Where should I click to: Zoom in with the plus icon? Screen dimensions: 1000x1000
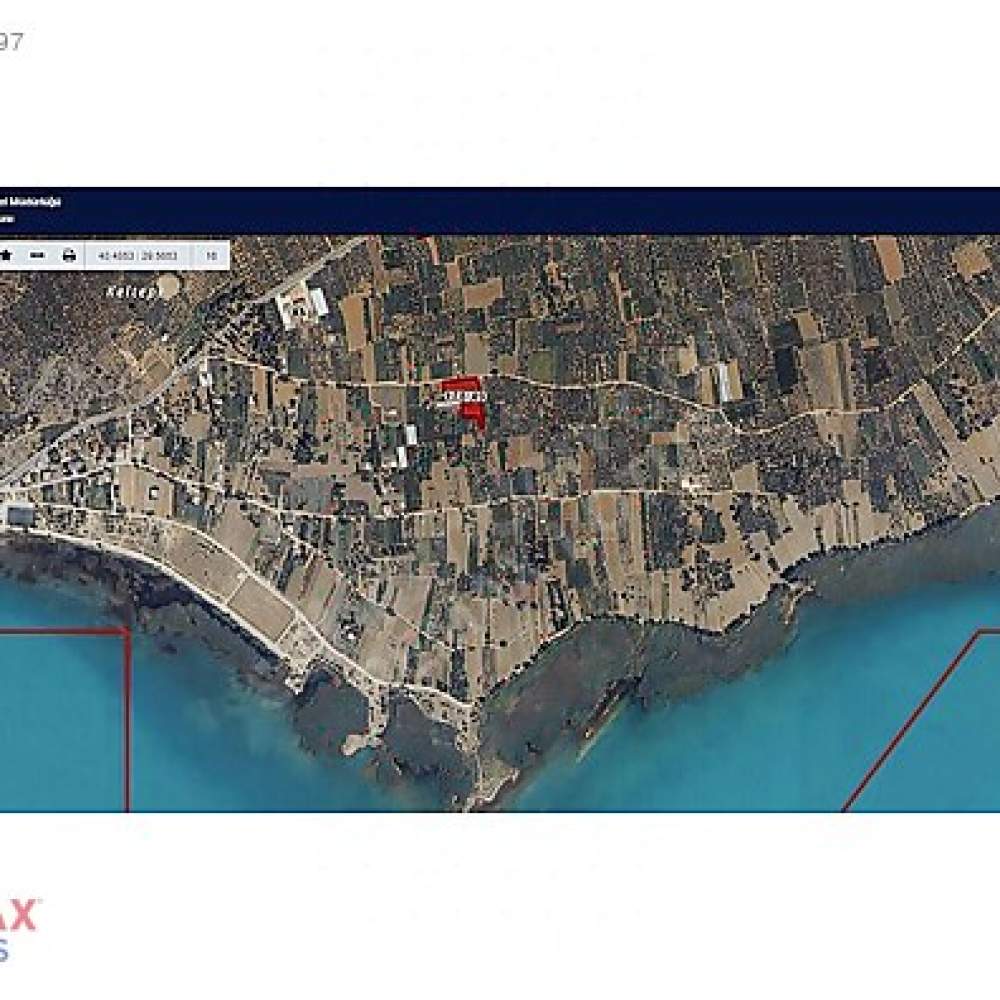tap(5, 256)
